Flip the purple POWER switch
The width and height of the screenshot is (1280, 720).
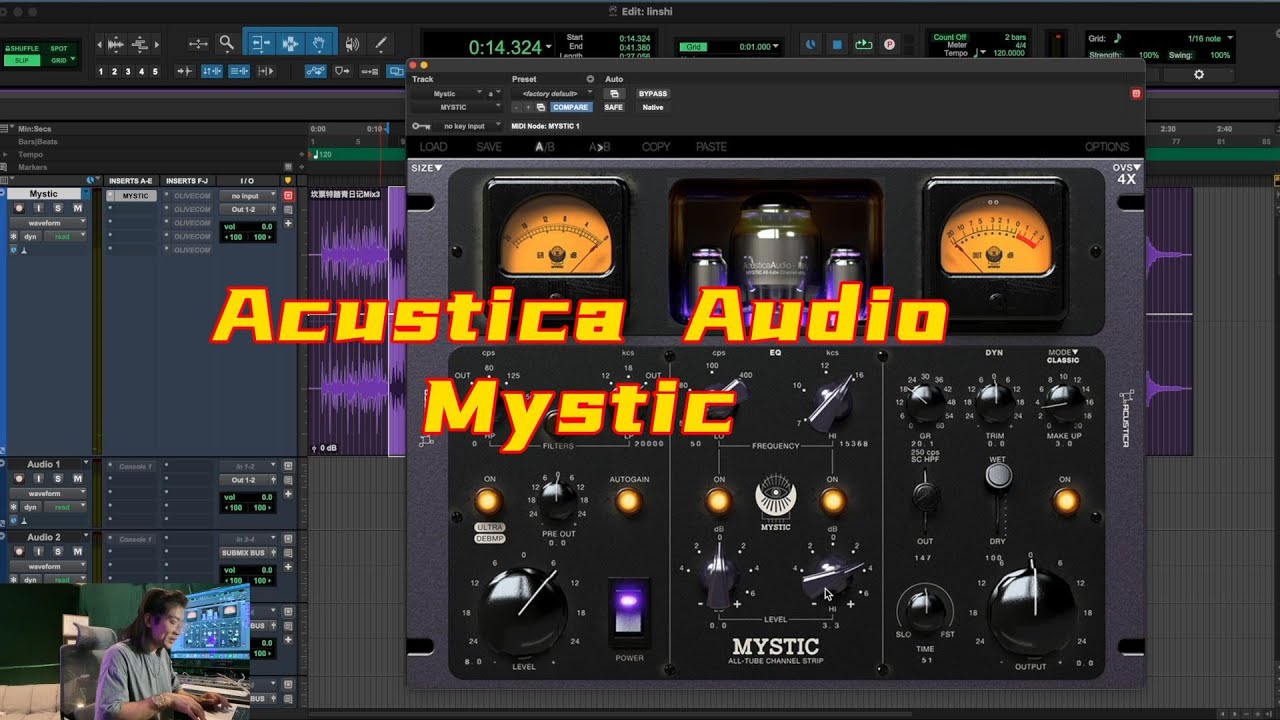click(629, 611)
